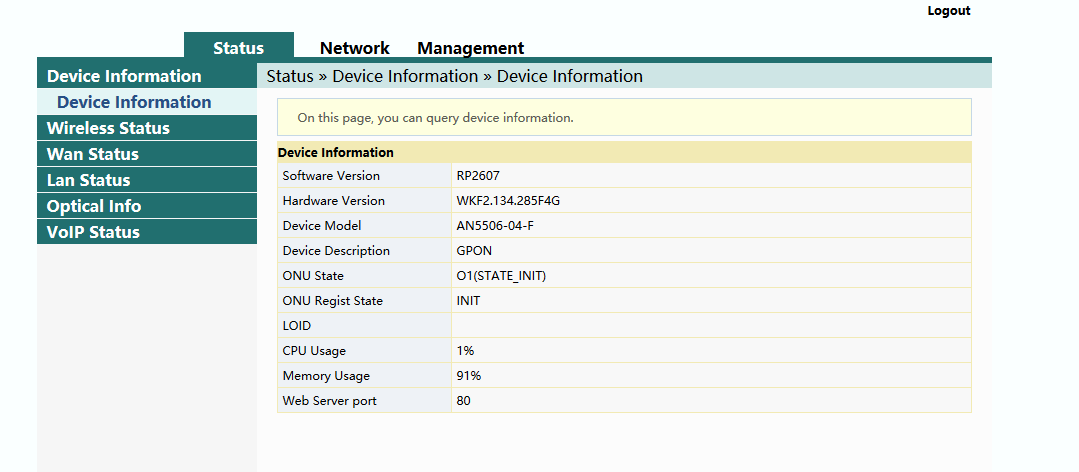
Task: Click the 'Hardware Version' label
Action: [x=334, y=201]
